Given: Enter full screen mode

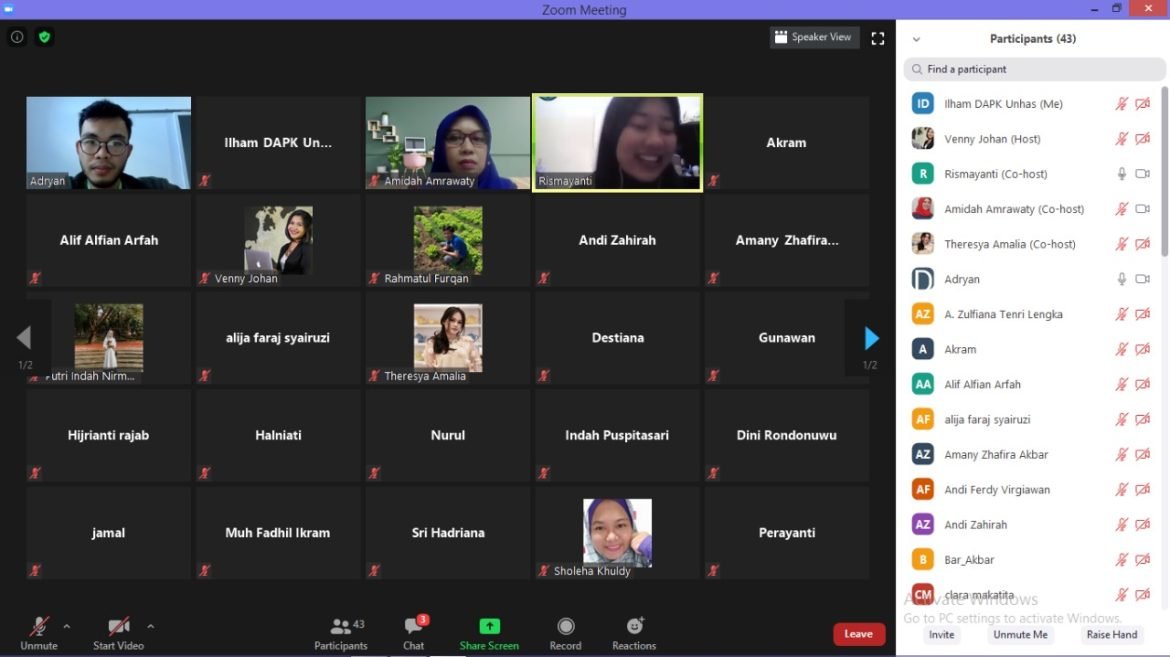Looking at the screenshot, I should pos(878,38).
